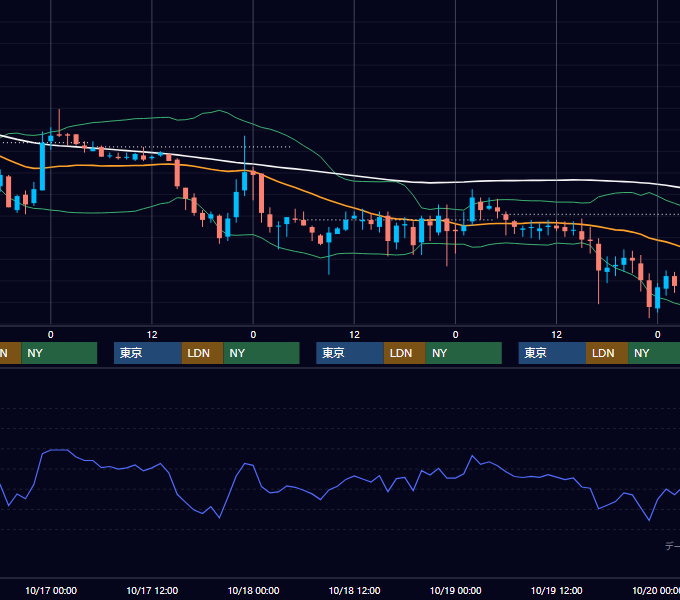Click the 10/17 00:00 date label
Viewport: 680px width, 600px height.
click(x=51, y=590)
